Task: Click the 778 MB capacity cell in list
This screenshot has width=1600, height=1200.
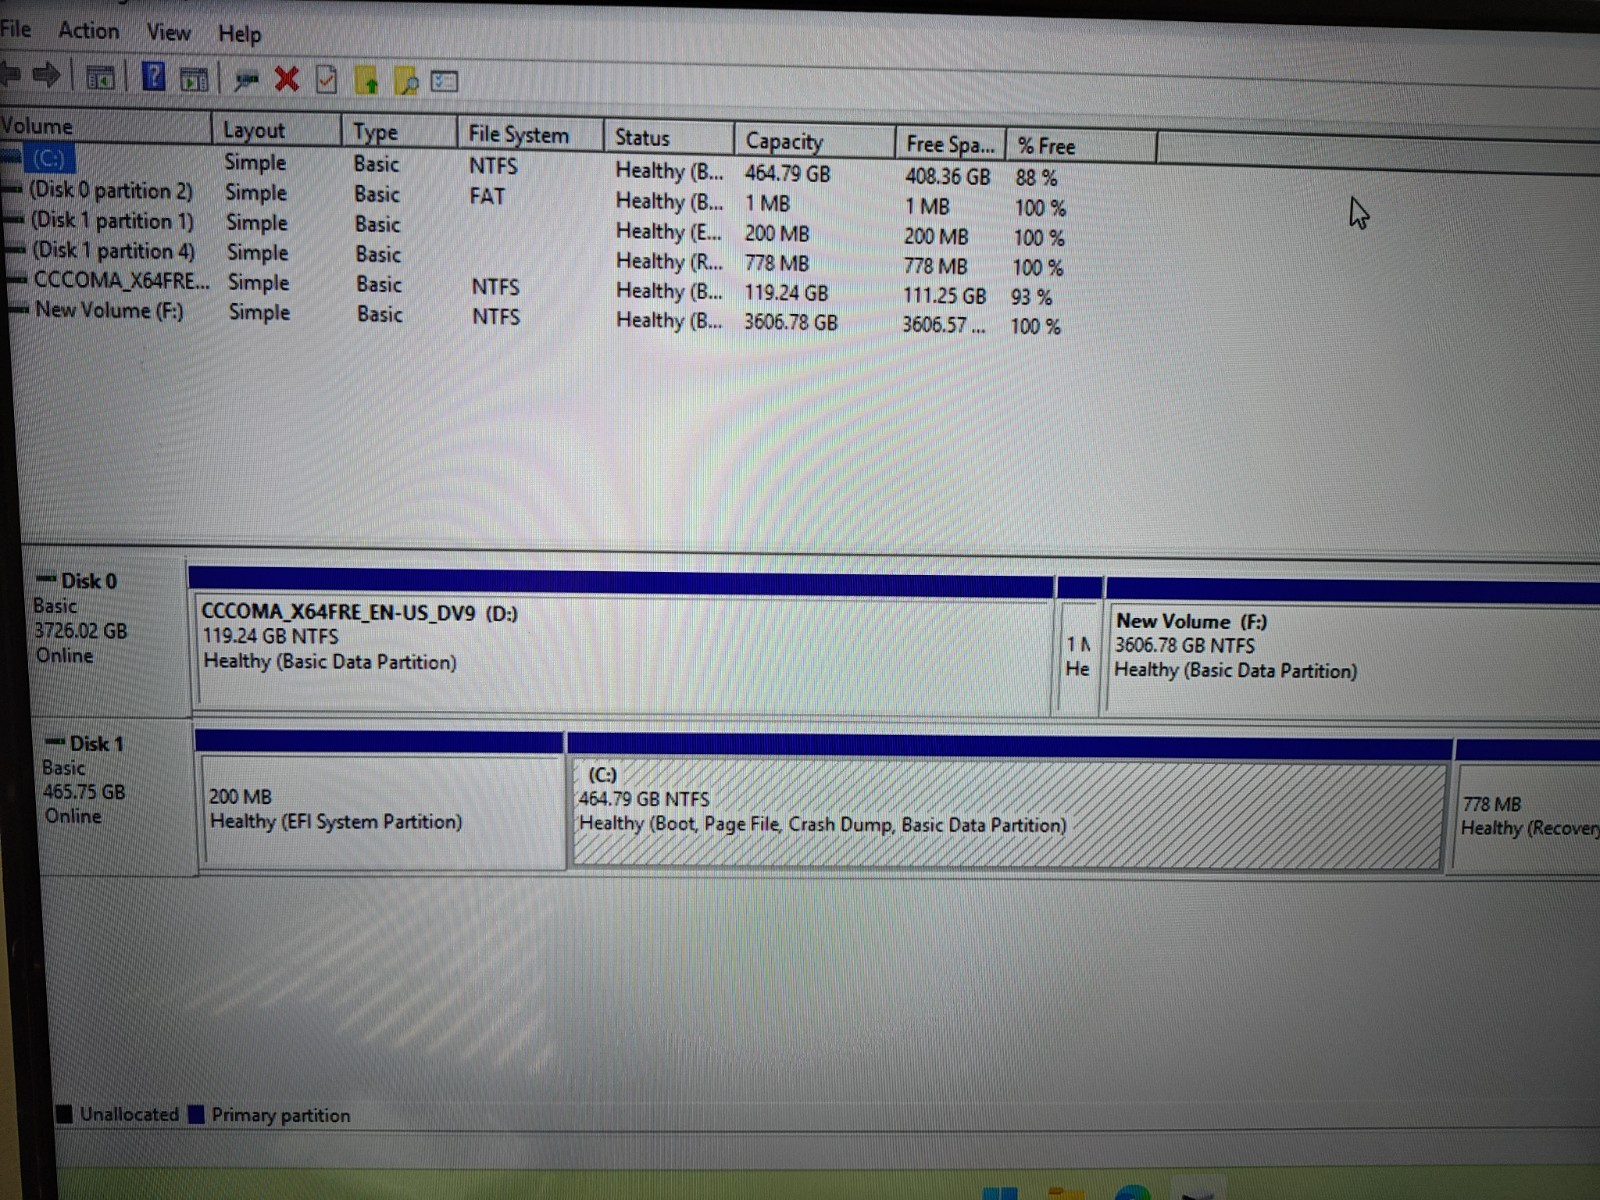Action: point(776,264)
